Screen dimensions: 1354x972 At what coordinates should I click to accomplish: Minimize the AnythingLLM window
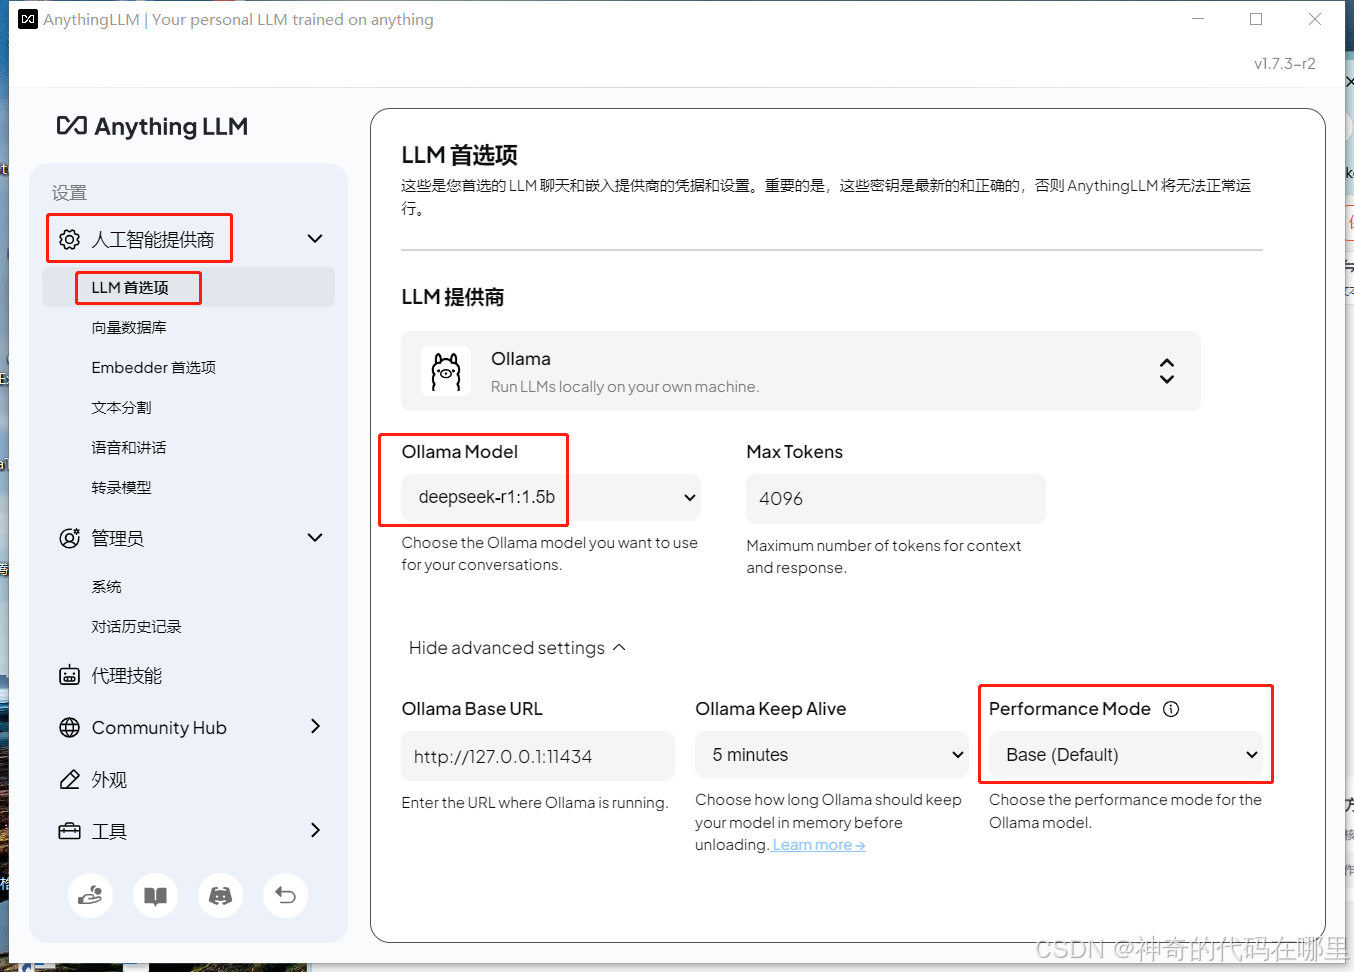click(1197, 19)
